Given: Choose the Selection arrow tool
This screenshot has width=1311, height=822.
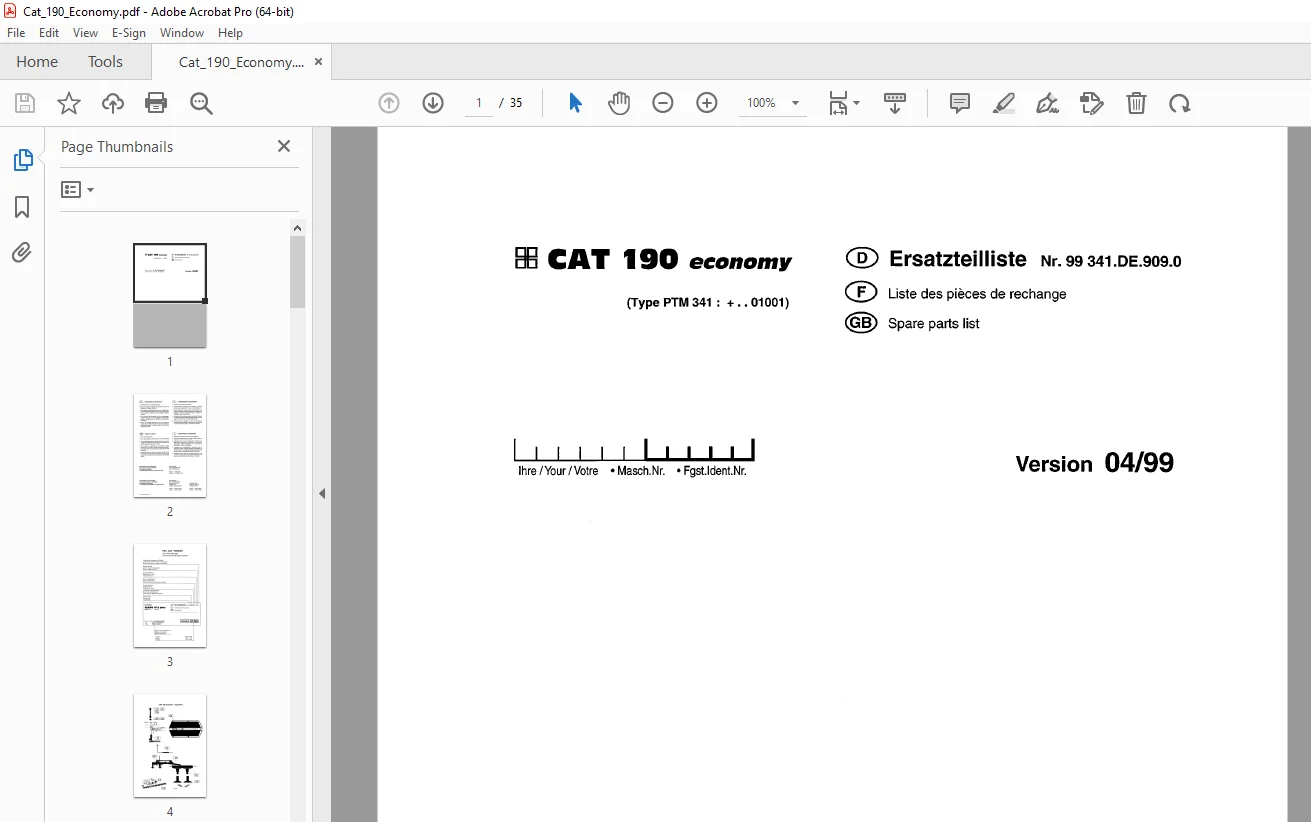Looking at the screenshot, I should pos(575,103).
